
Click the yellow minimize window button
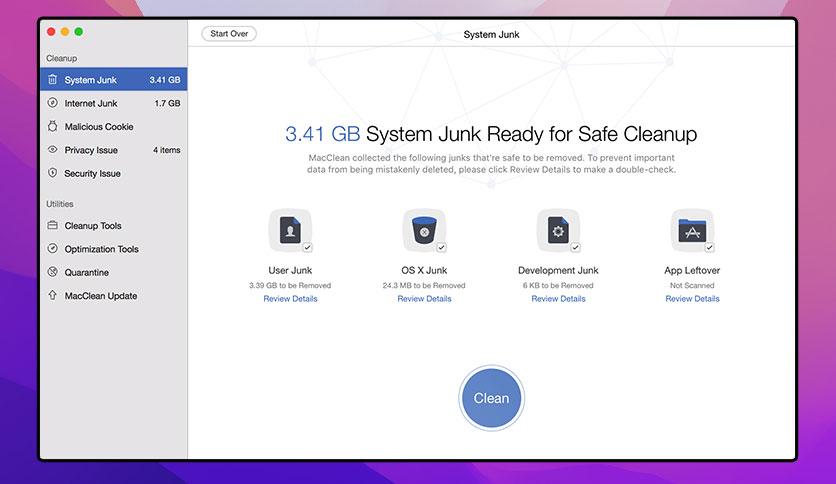pyautogui.click(x=65, y=31)
